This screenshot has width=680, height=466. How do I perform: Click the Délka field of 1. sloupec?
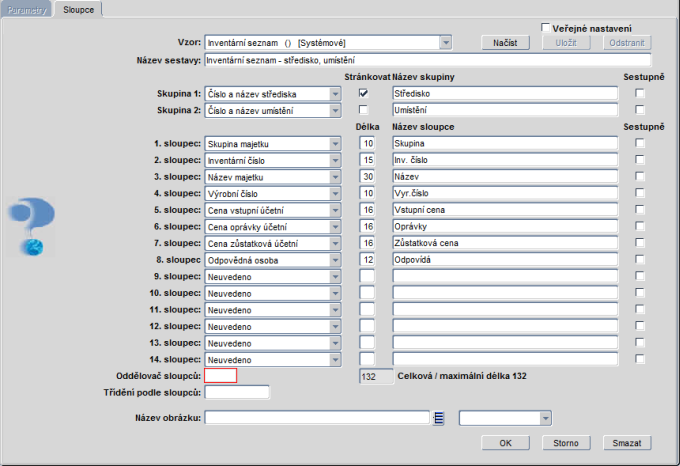pyautogui.click(x=367, y=143)
